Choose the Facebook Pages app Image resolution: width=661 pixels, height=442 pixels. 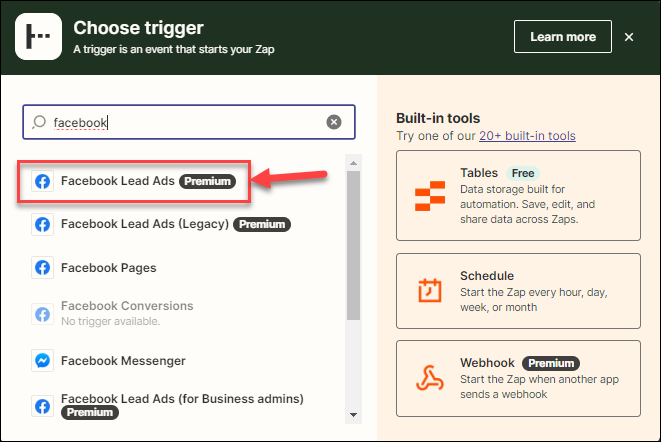tap(94, 267)
